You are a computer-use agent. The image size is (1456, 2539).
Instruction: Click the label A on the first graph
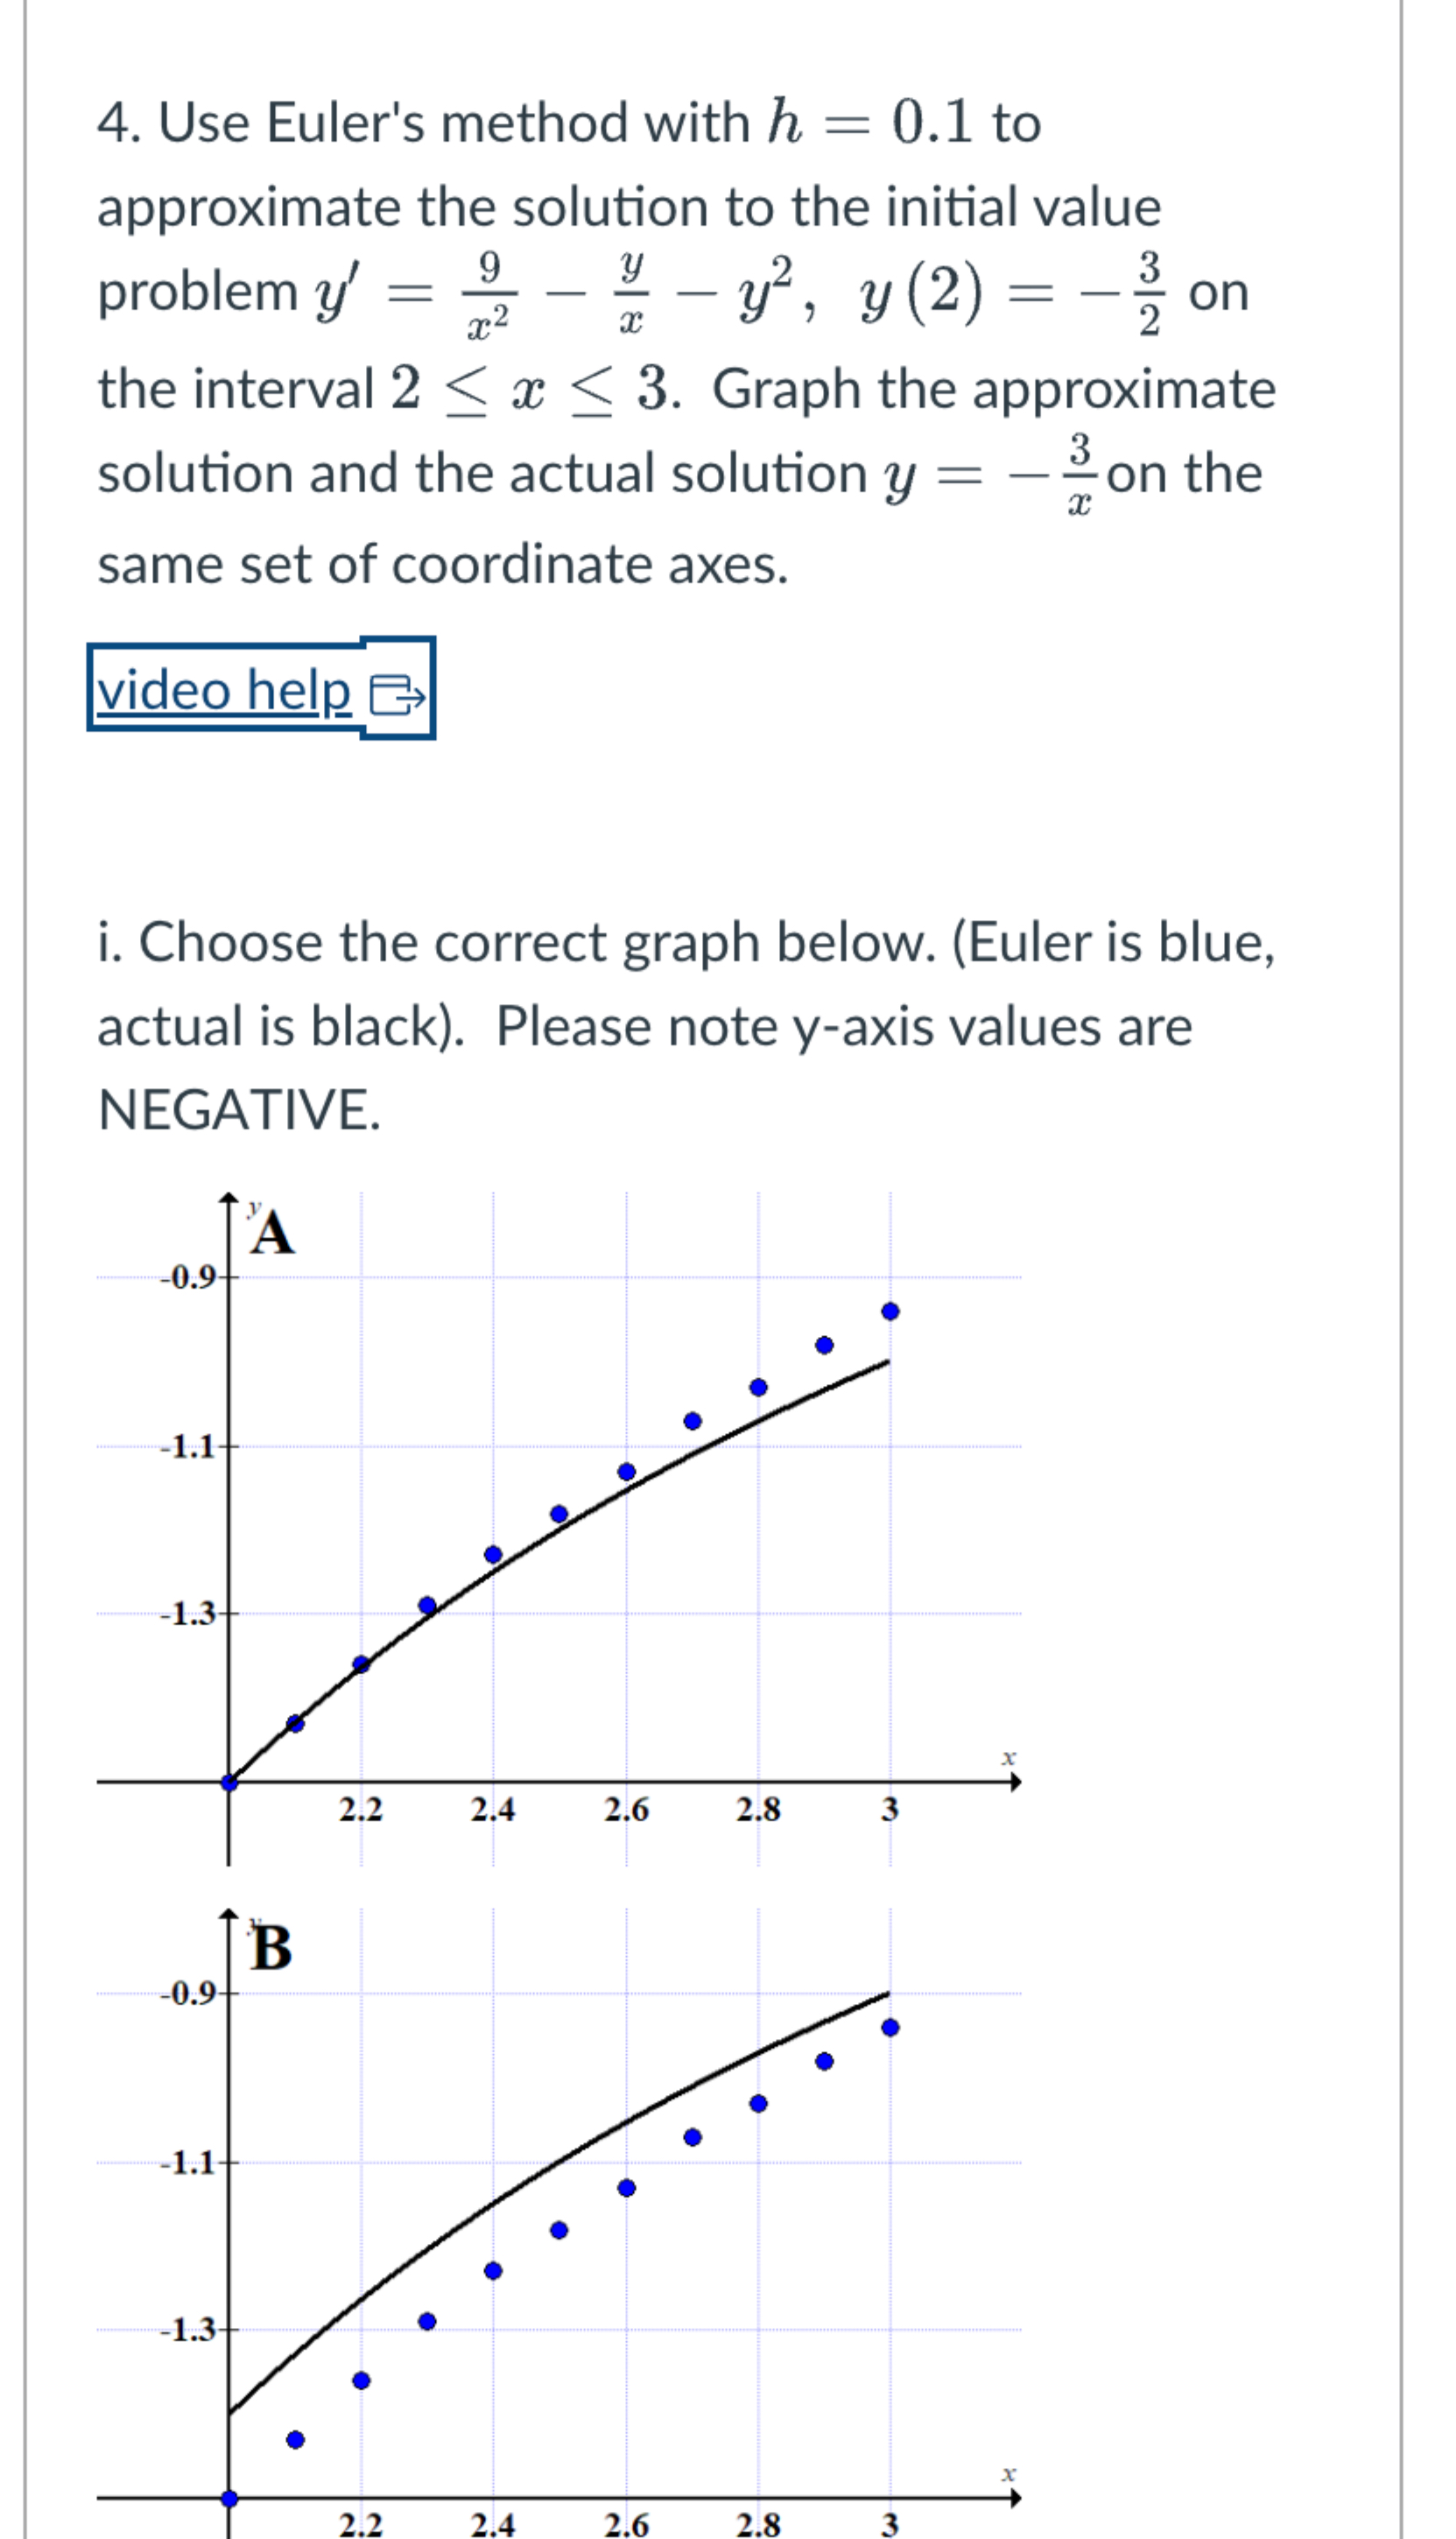tap(272, 1237)
